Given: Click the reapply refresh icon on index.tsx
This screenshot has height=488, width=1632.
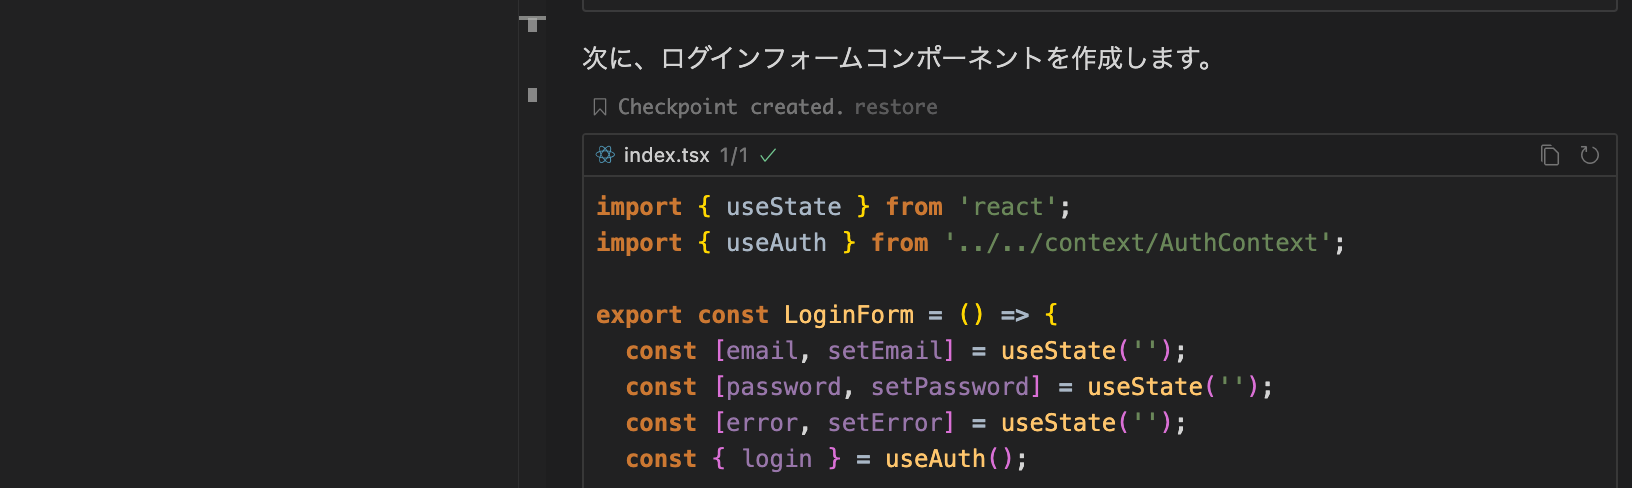Looking at the screenshot, I should coord(1589,155).
